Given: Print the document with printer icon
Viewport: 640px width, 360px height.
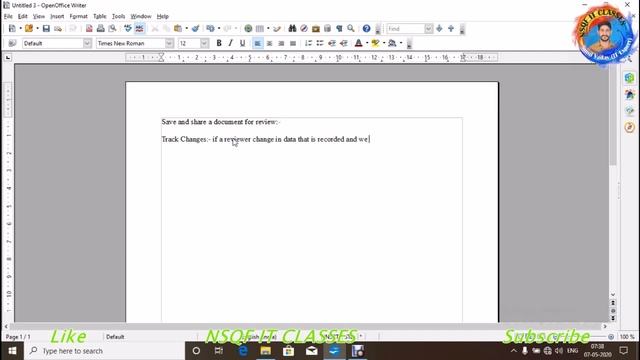Looking at the screenshot, I should 100,29.
